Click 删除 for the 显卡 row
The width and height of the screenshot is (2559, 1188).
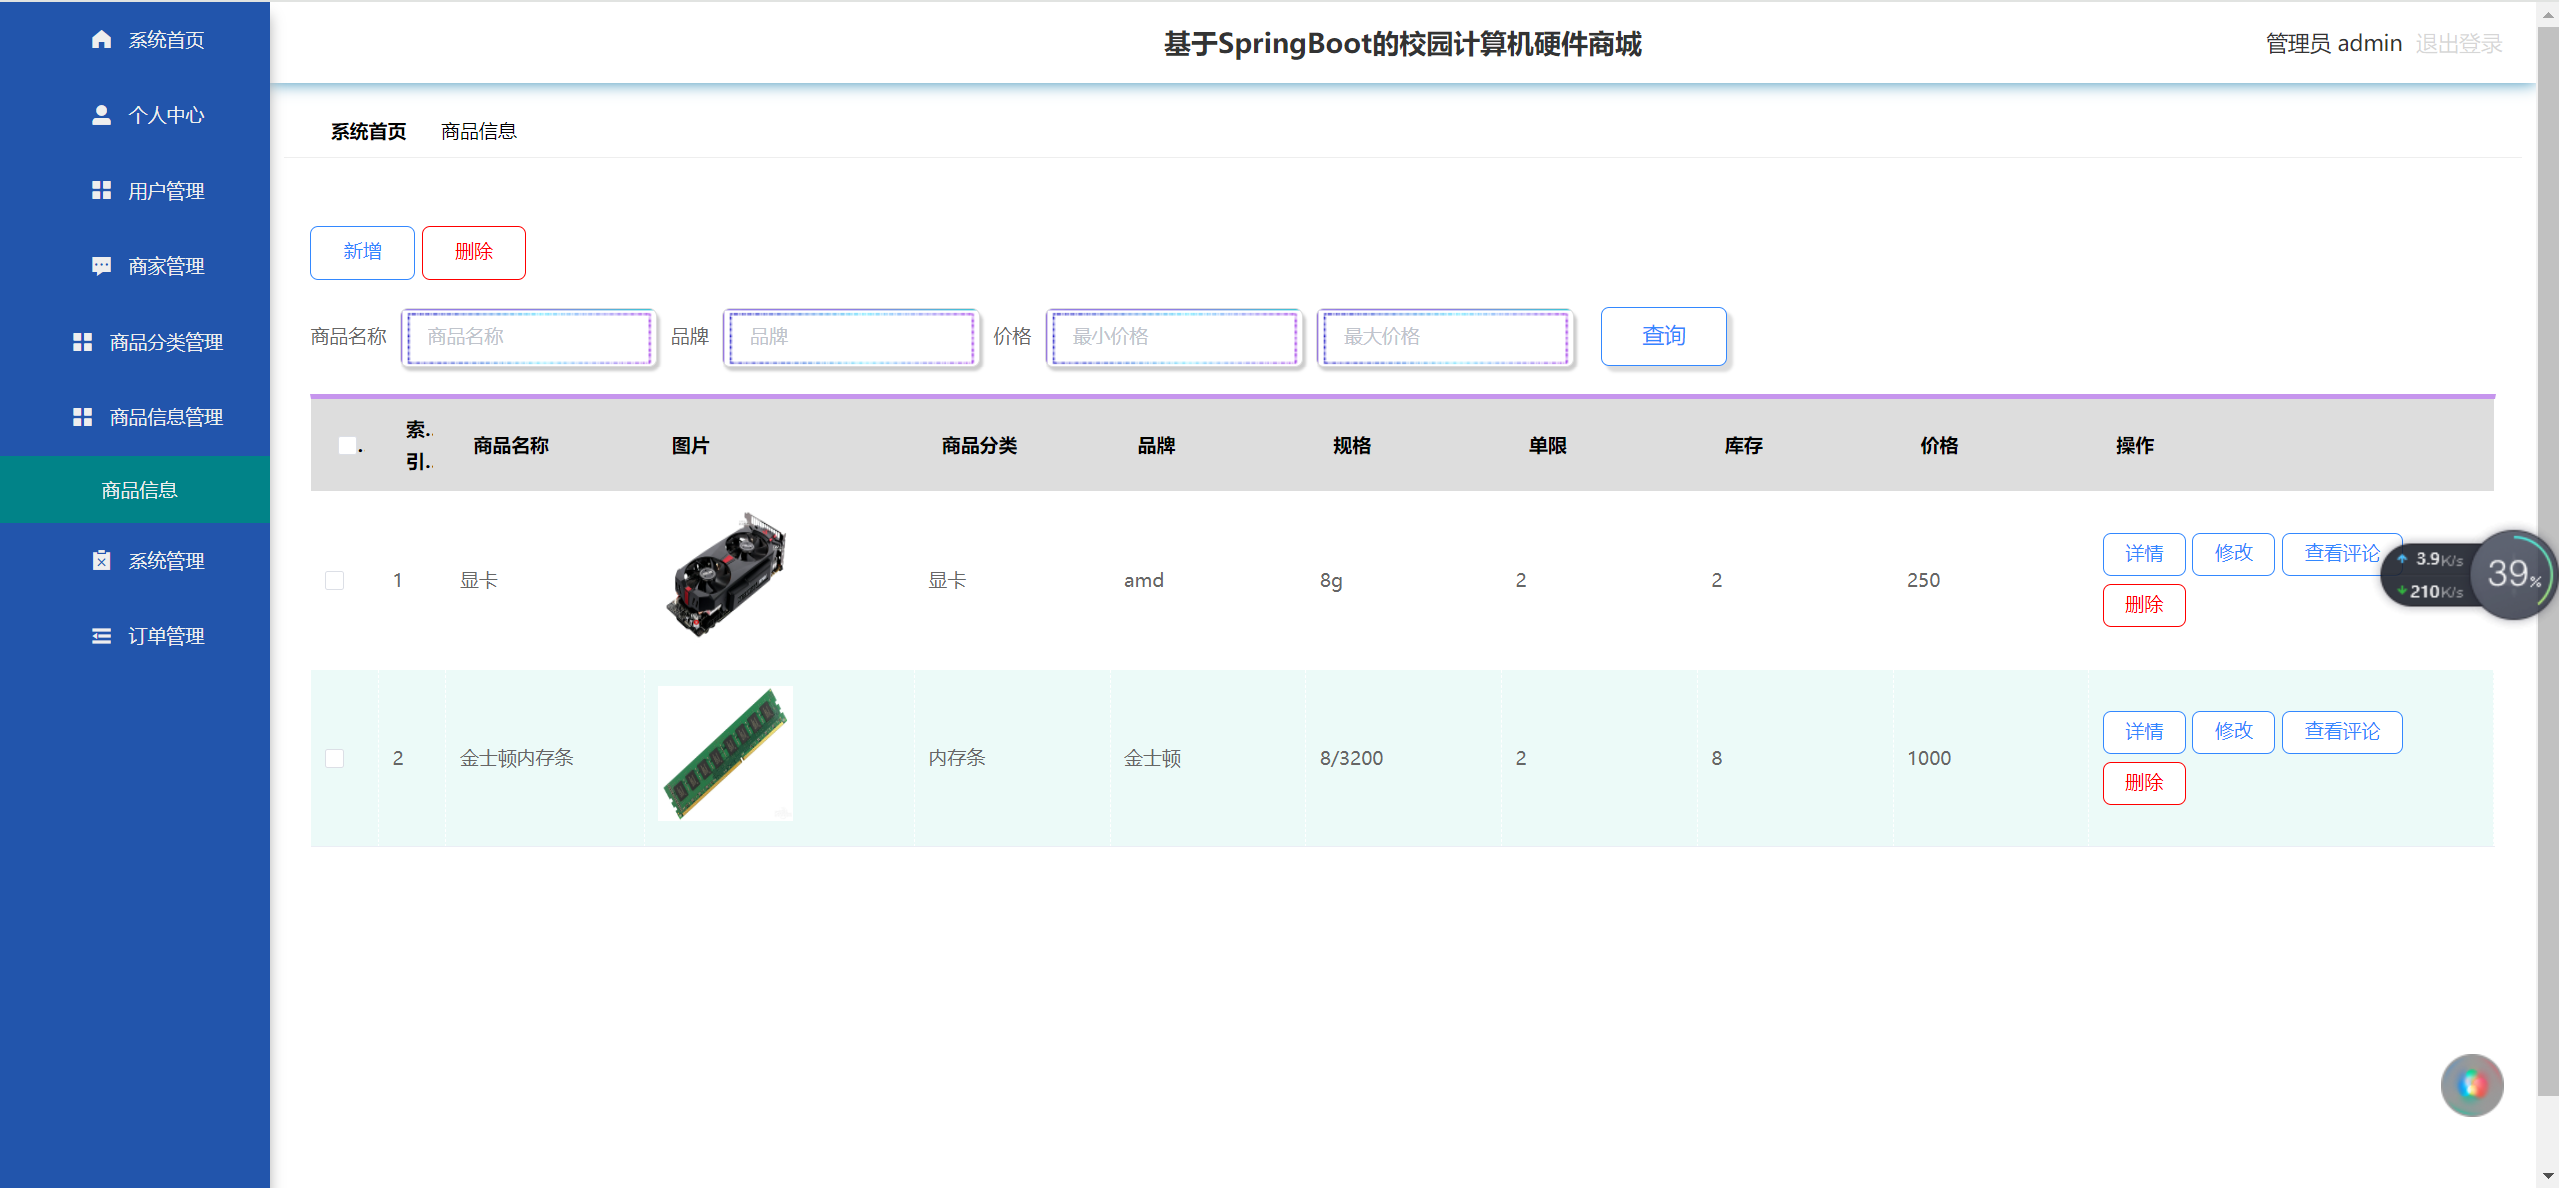[2143, 605]
